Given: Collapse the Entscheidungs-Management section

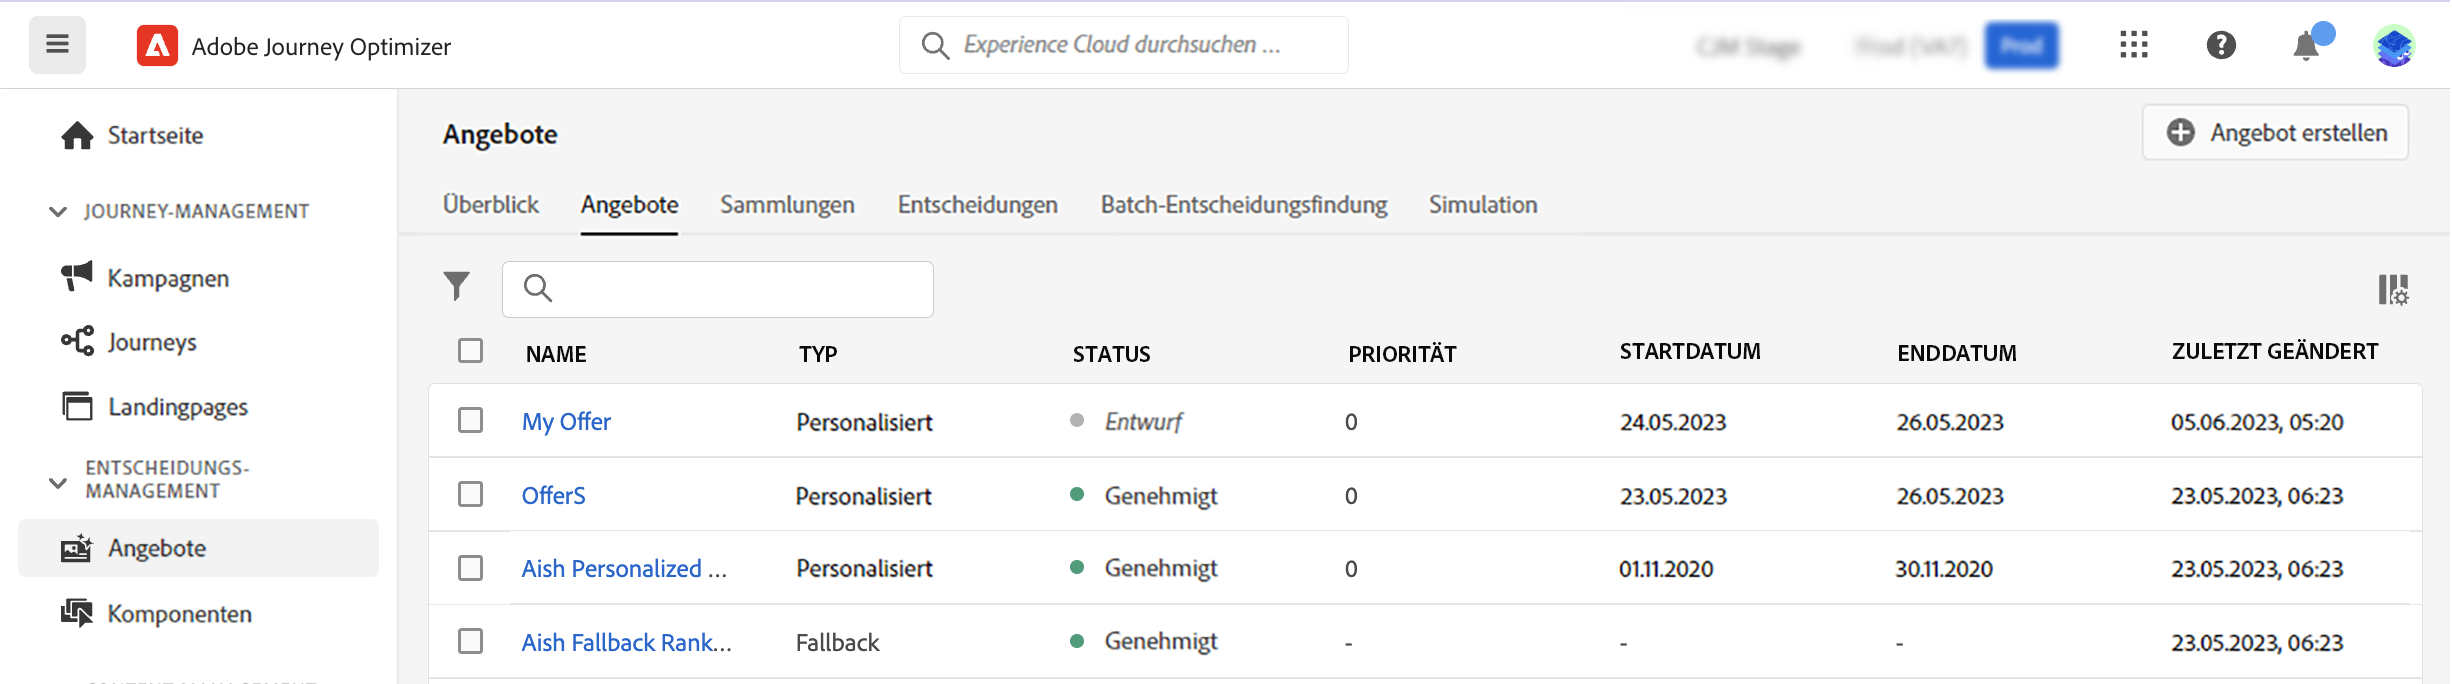Looking at the screenshot, I should click(58, 482).
